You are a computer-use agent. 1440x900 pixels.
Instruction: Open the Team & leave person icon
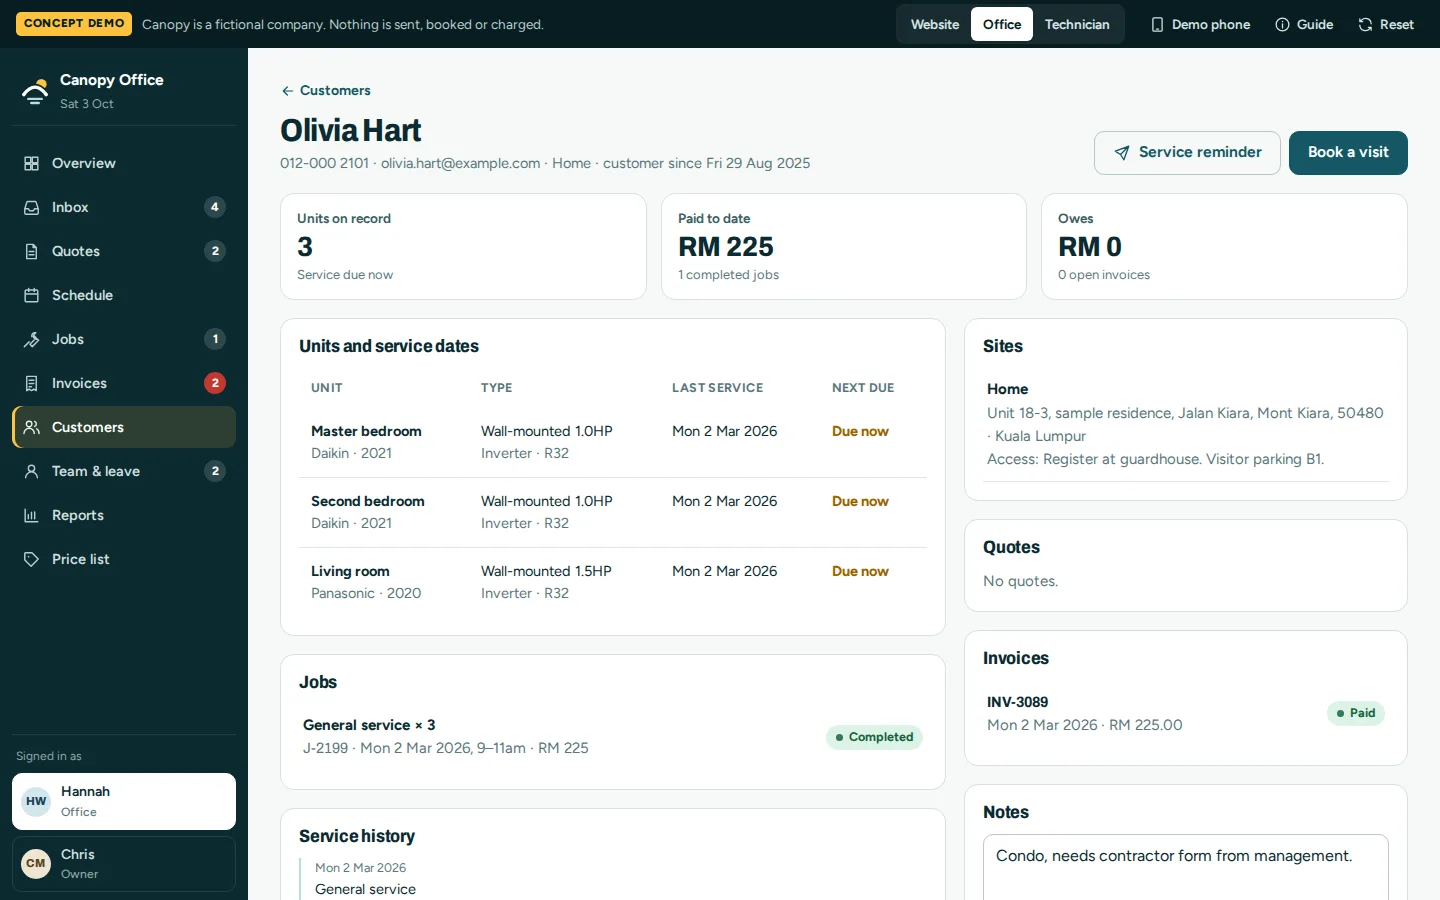click(x=32, y=471)
